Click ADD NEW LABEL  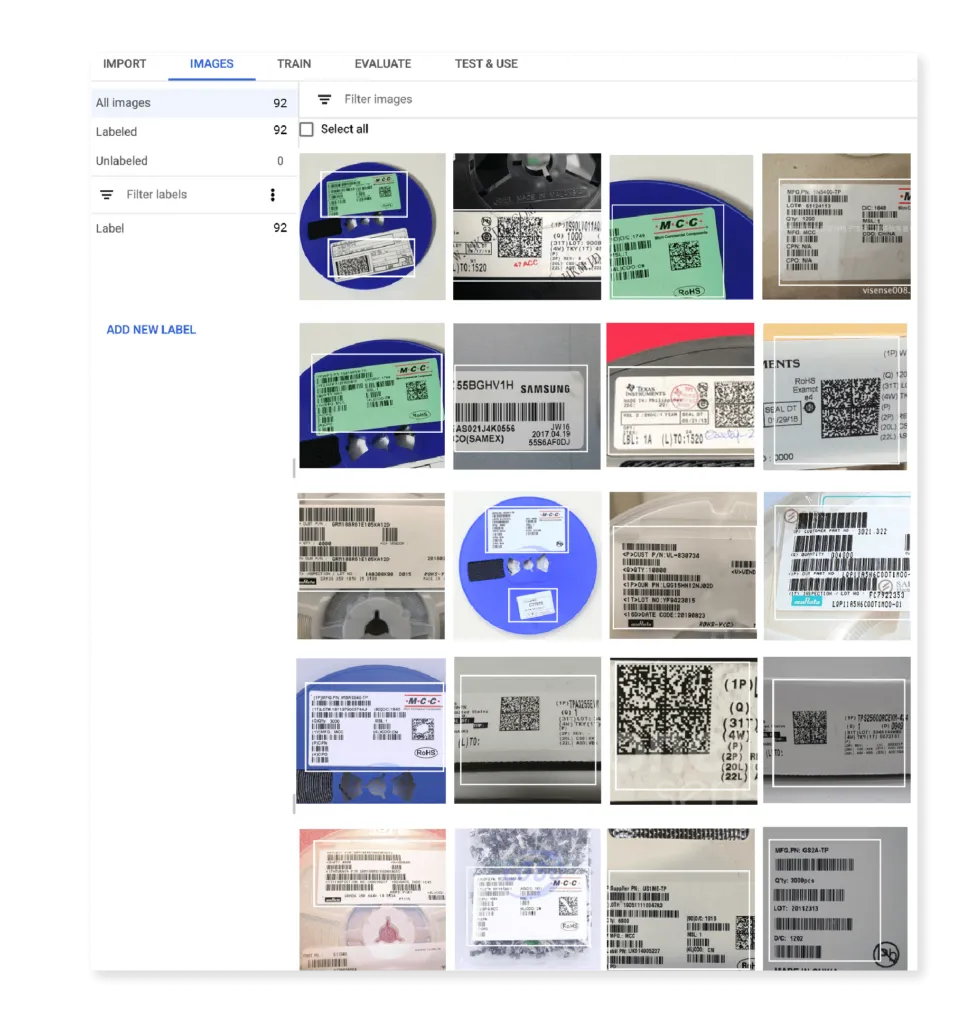tap(151, 329)
